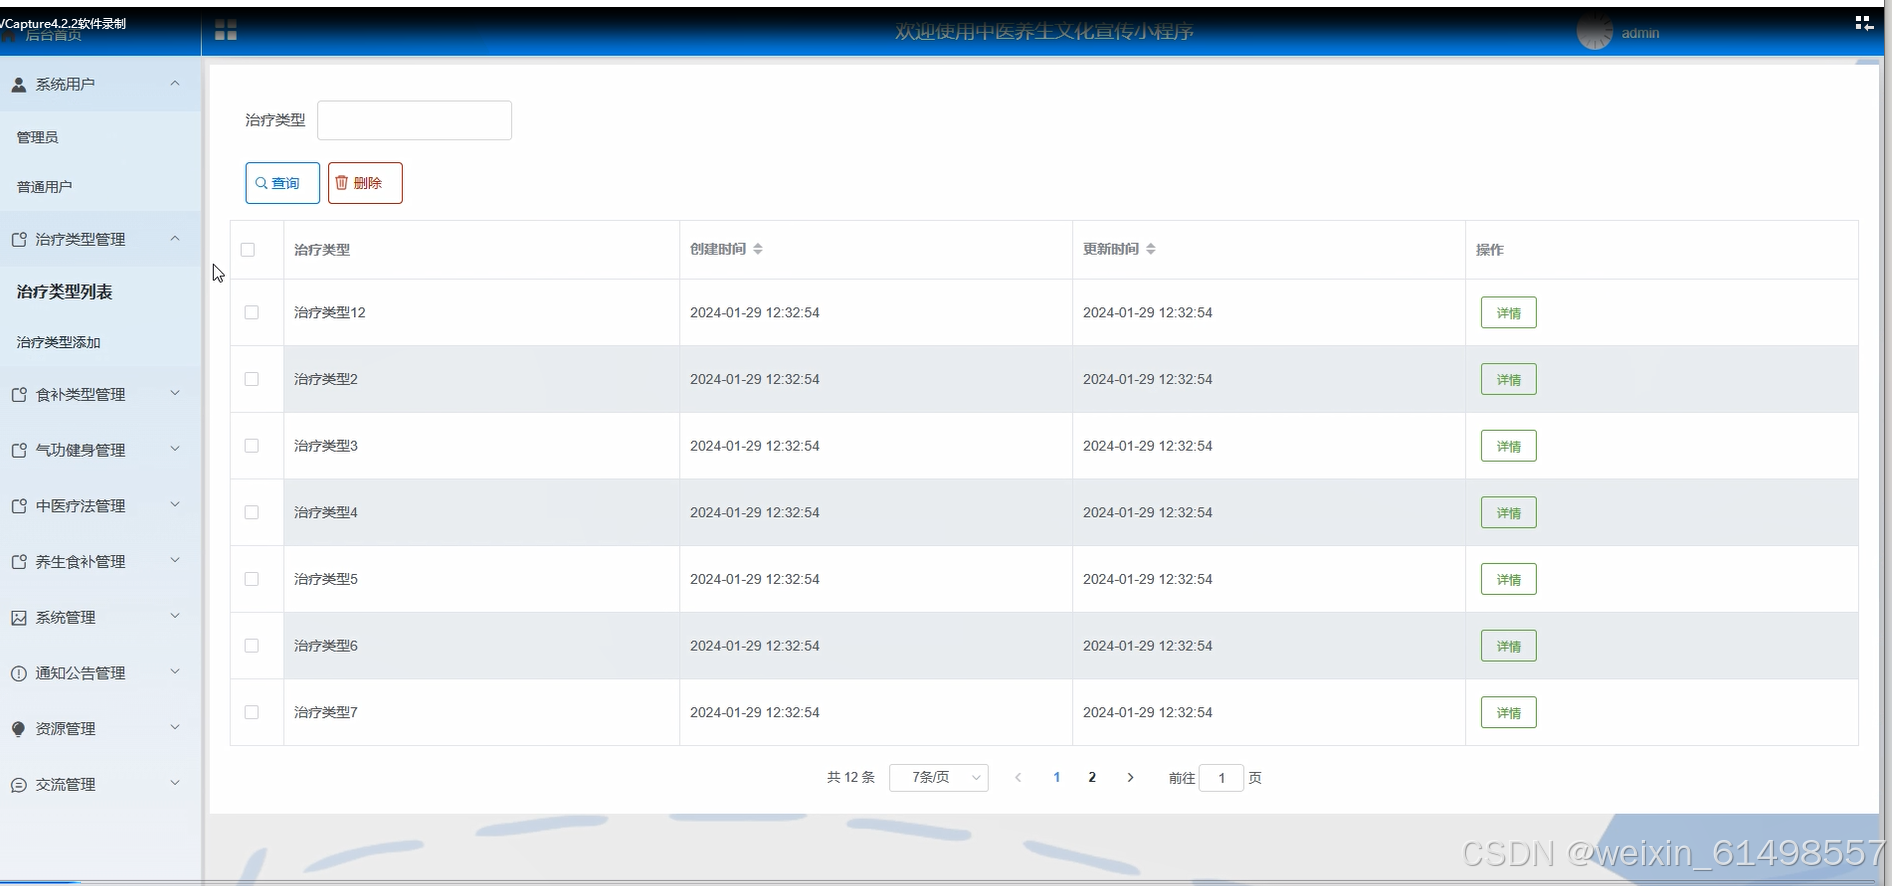
Task: Sort by 创建时间 using sort arrows
Action: [758, 249]
